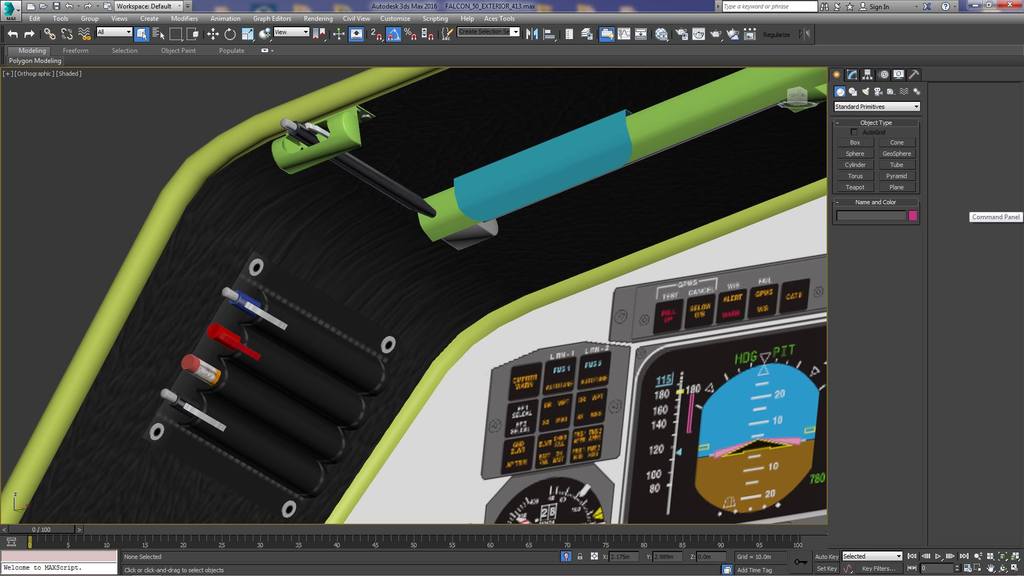The height and width of the screenshot is (576, 1024).
Task: Select the Move transform tool
Action: 213,34
